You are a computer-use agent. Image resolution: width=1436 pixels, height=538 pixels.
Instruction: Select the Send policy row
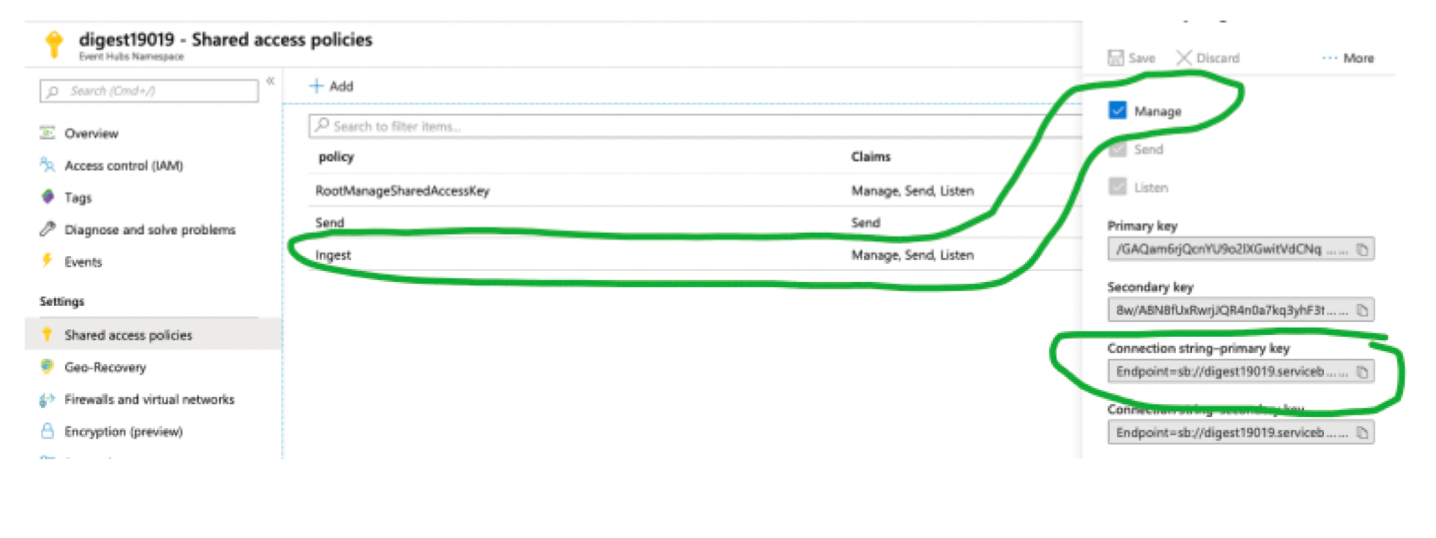click(696, 222)
